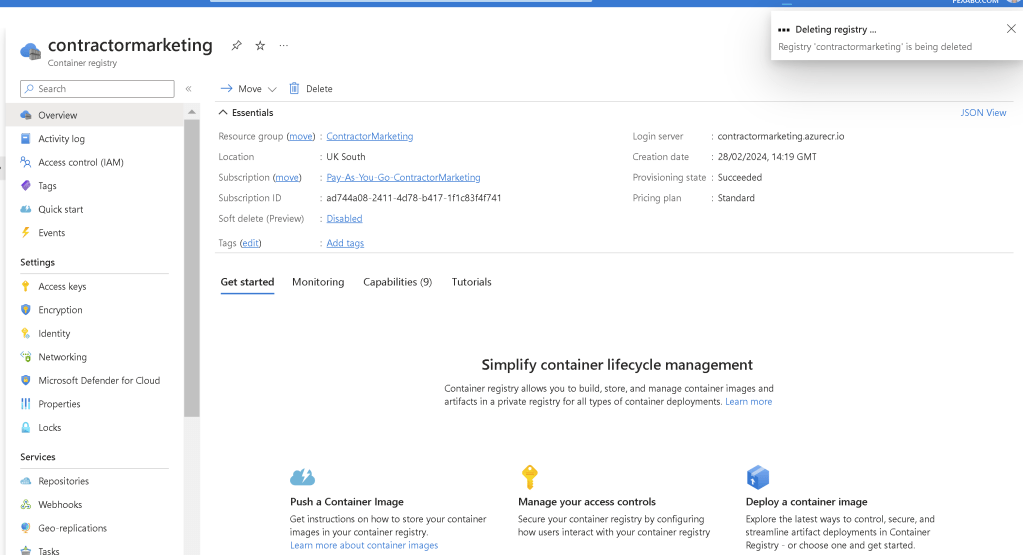
Task: Click the sidebar vertical scrollbar
Action: (191, 267)
